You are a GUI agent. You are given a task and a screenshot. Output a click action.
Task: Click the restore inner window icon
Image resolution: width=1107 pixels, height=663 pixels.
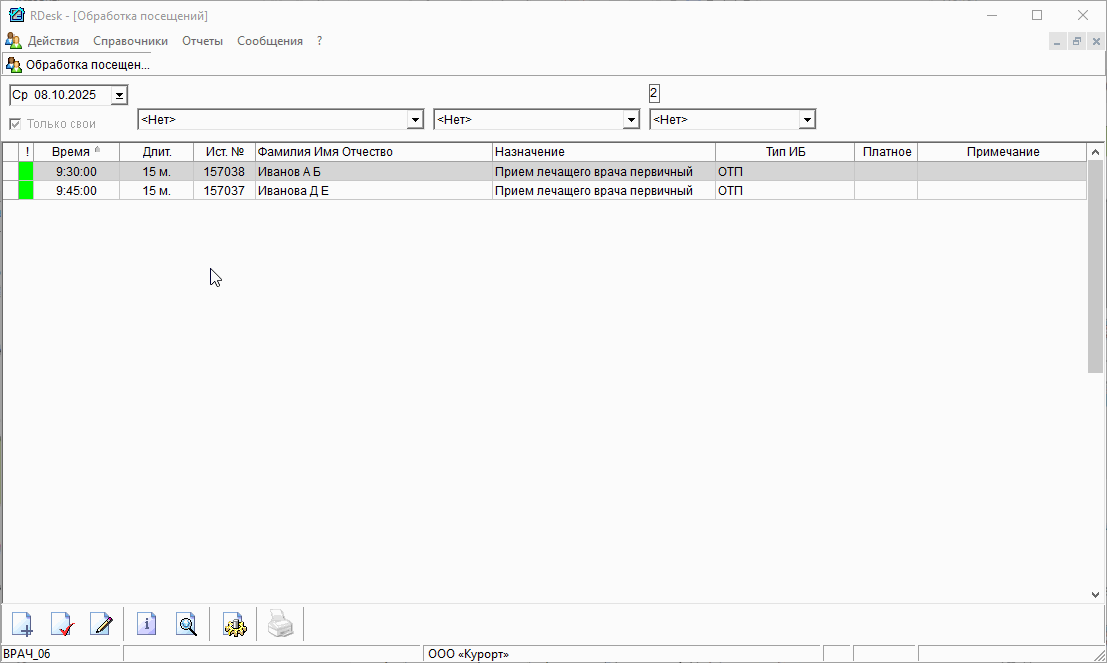coord(1077,41)
